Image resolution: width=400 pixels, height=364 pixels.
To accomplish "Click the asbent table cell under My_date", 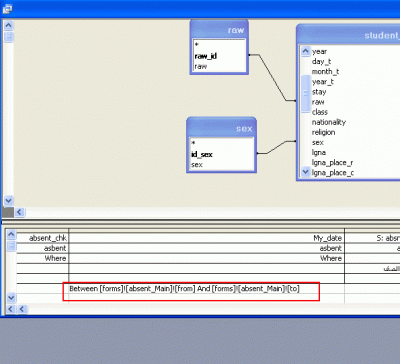I will point(206,248).
